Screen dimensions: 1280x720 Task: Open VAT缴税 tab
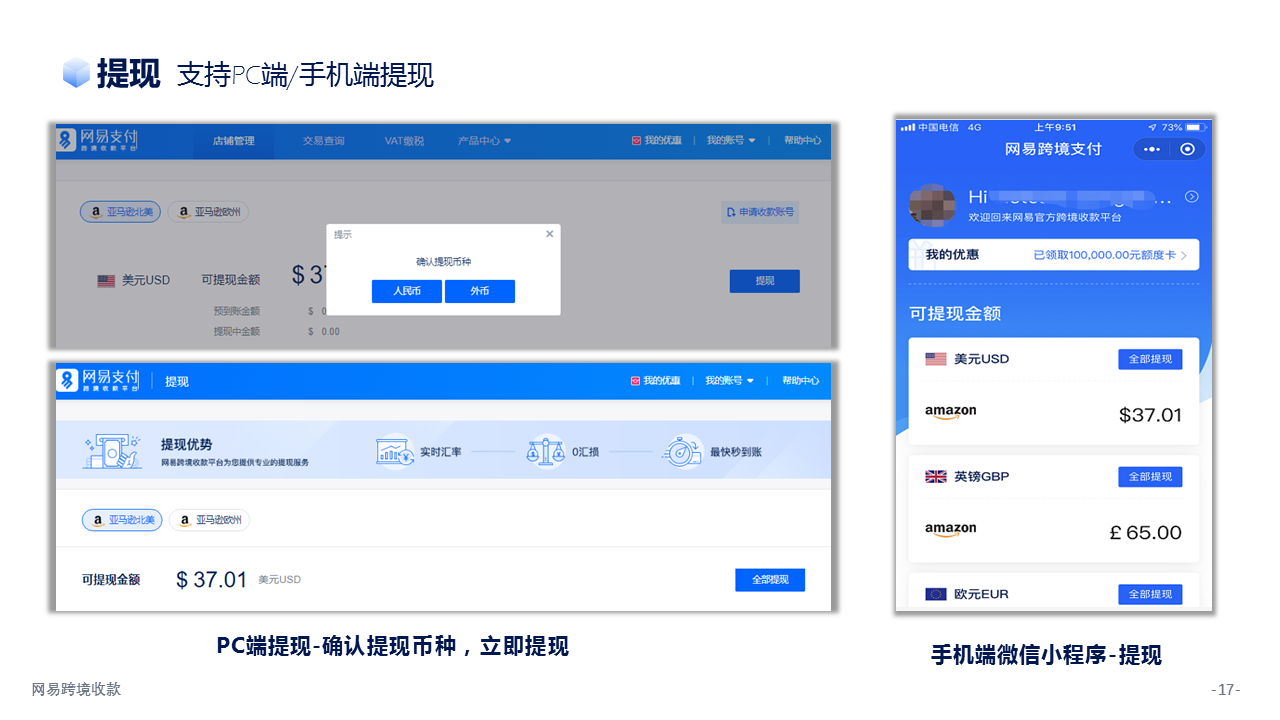point(404,141)
